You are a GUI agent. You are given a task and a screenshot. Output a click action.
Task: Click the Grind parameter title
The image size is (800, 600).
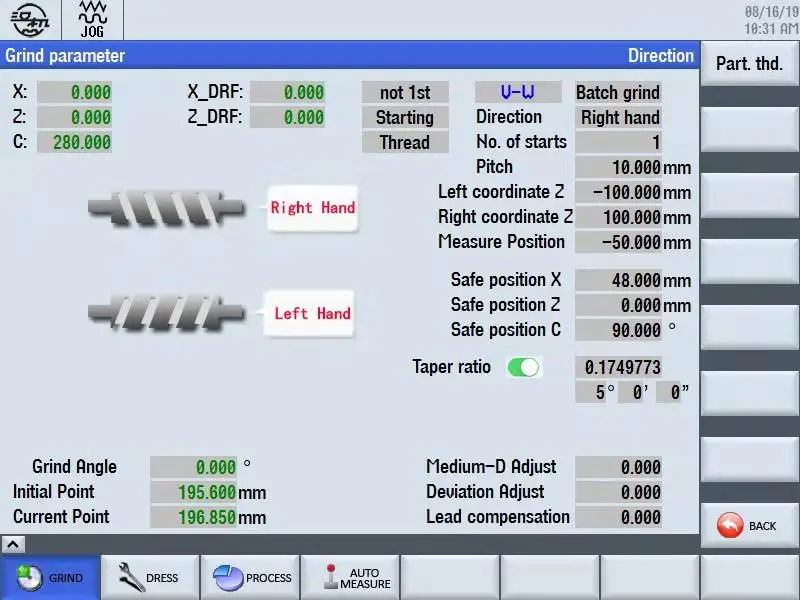tap(65, 56)
